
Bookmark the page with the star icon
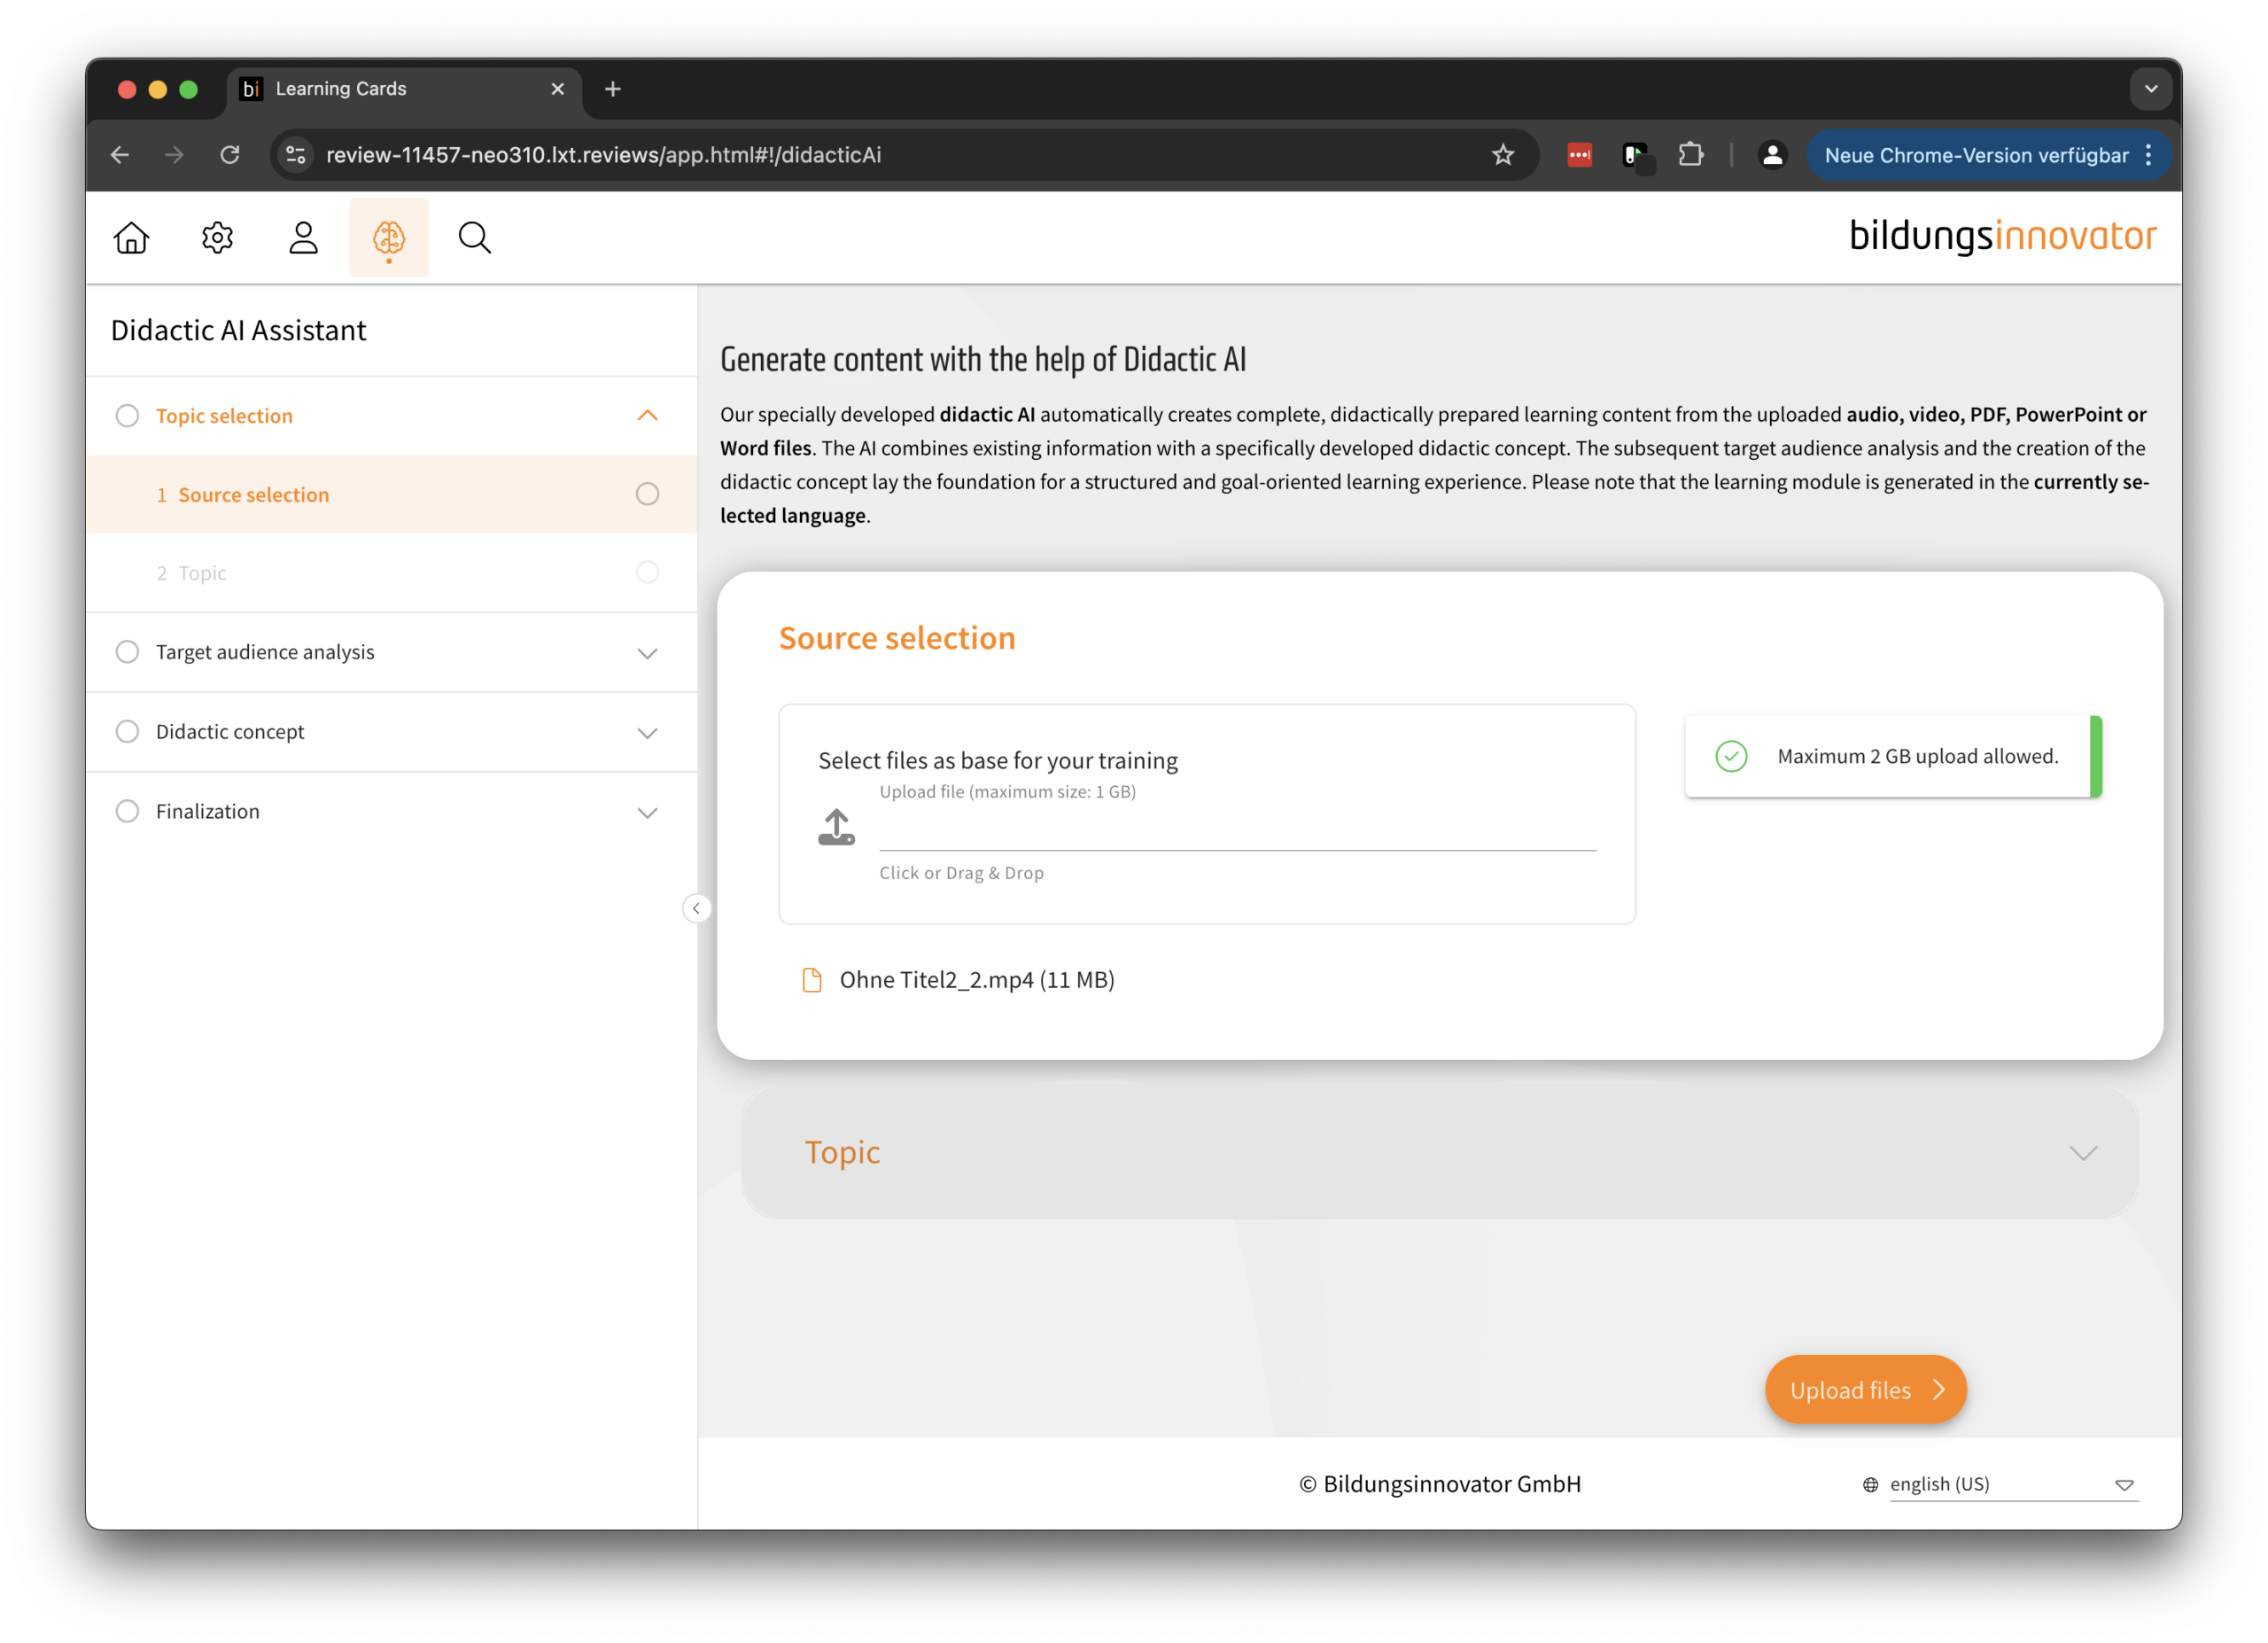point(1503,155)
